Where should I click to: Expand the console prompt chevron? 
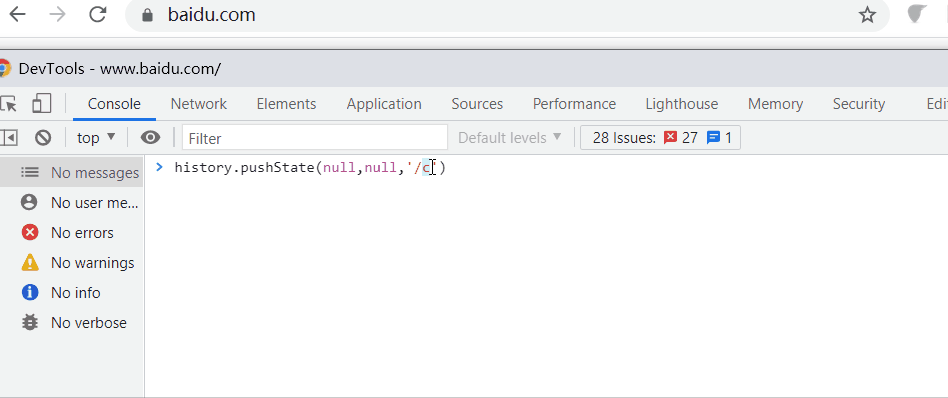pyautogui.click(x=160, y=167)
